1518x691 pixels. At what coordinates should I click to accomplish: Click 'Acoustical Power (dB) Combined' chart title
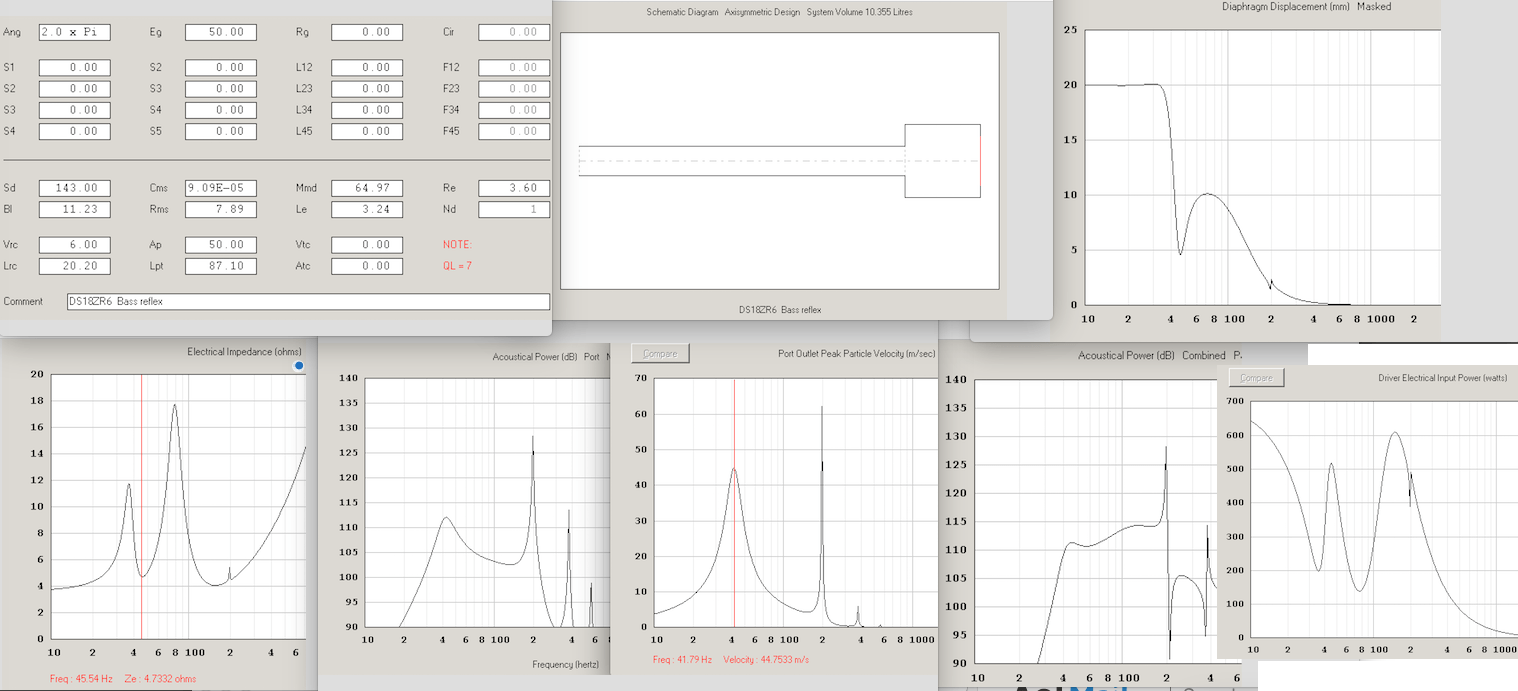coord(1152,356)
